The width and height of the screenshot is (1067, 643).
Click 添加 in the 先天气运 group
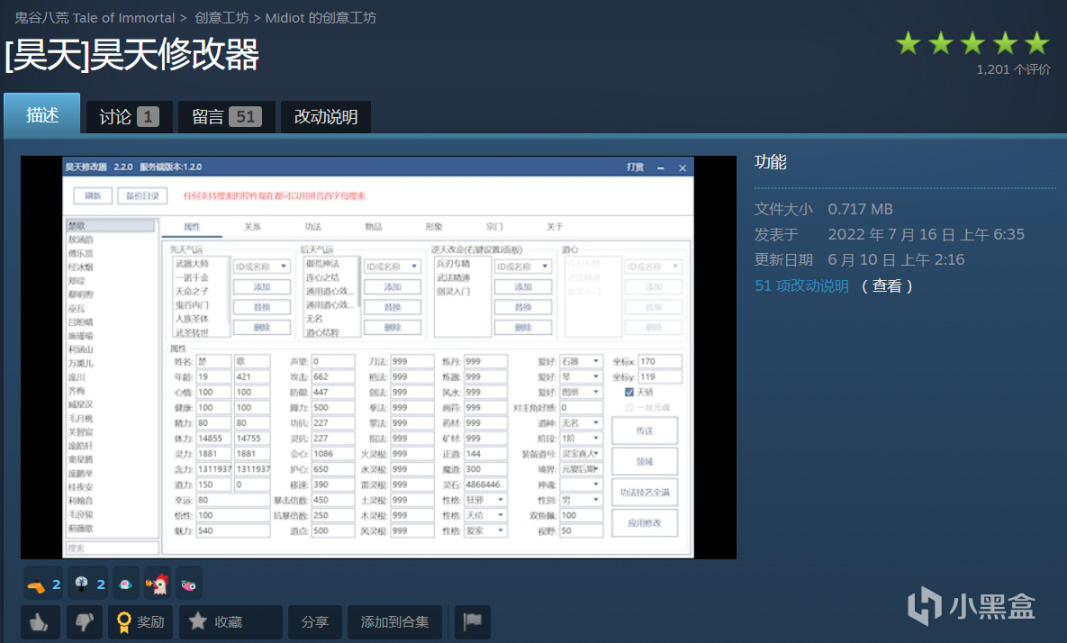point(262,287)
